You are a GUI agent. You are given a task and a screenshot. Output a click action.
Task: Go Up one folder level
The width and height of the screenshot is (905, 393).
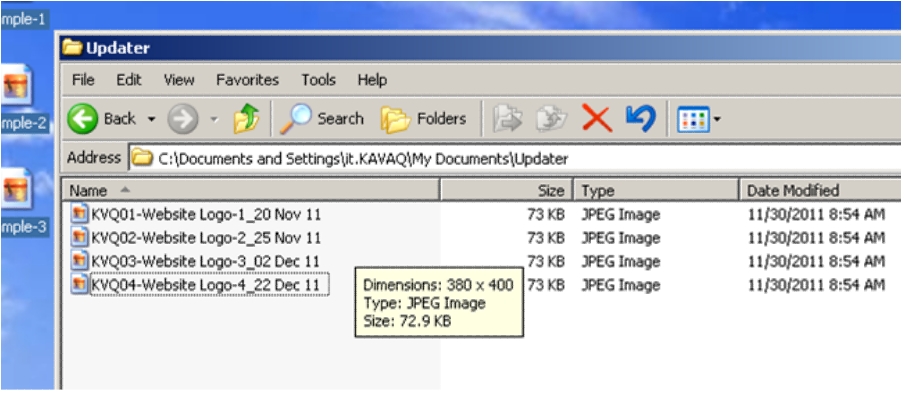(x=246, y=119)
